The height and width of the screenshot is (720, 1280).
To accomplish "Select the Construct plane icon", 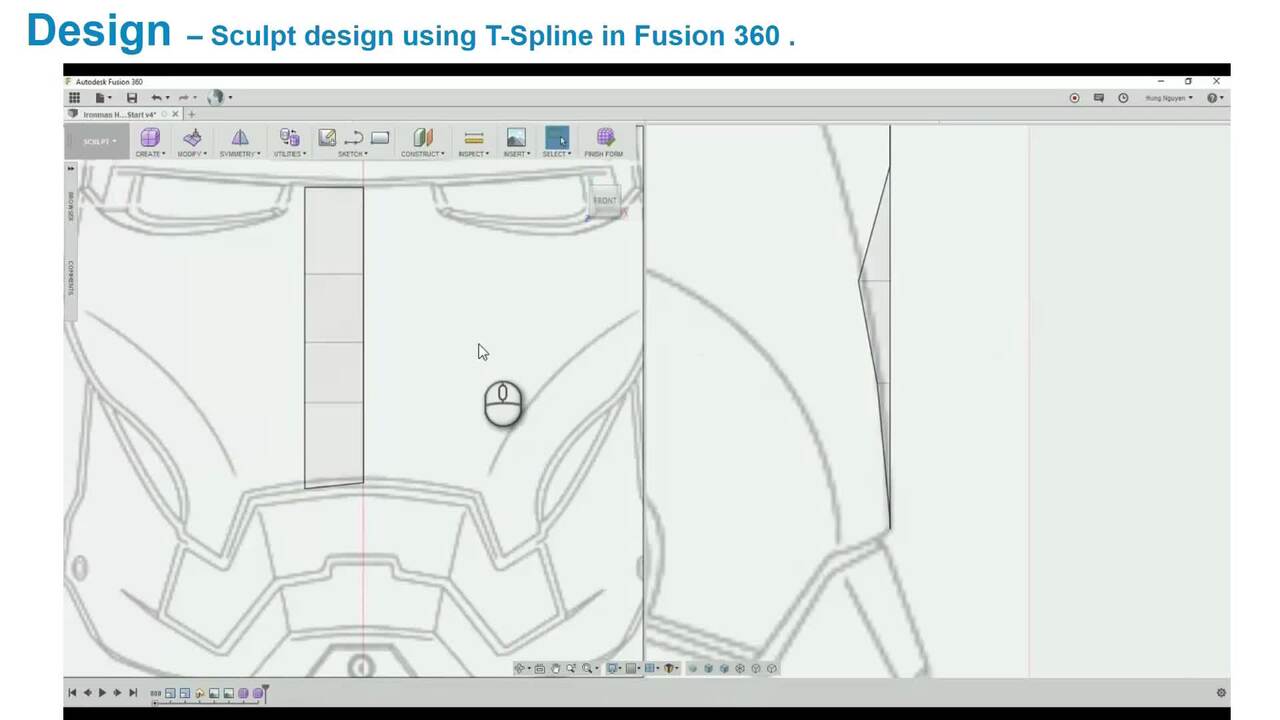I will (x=423, y=137).
